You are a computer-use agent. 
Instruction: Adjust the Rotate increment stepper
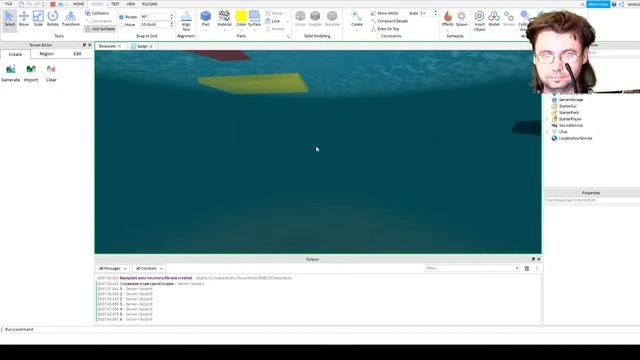[x=171, y=17]
